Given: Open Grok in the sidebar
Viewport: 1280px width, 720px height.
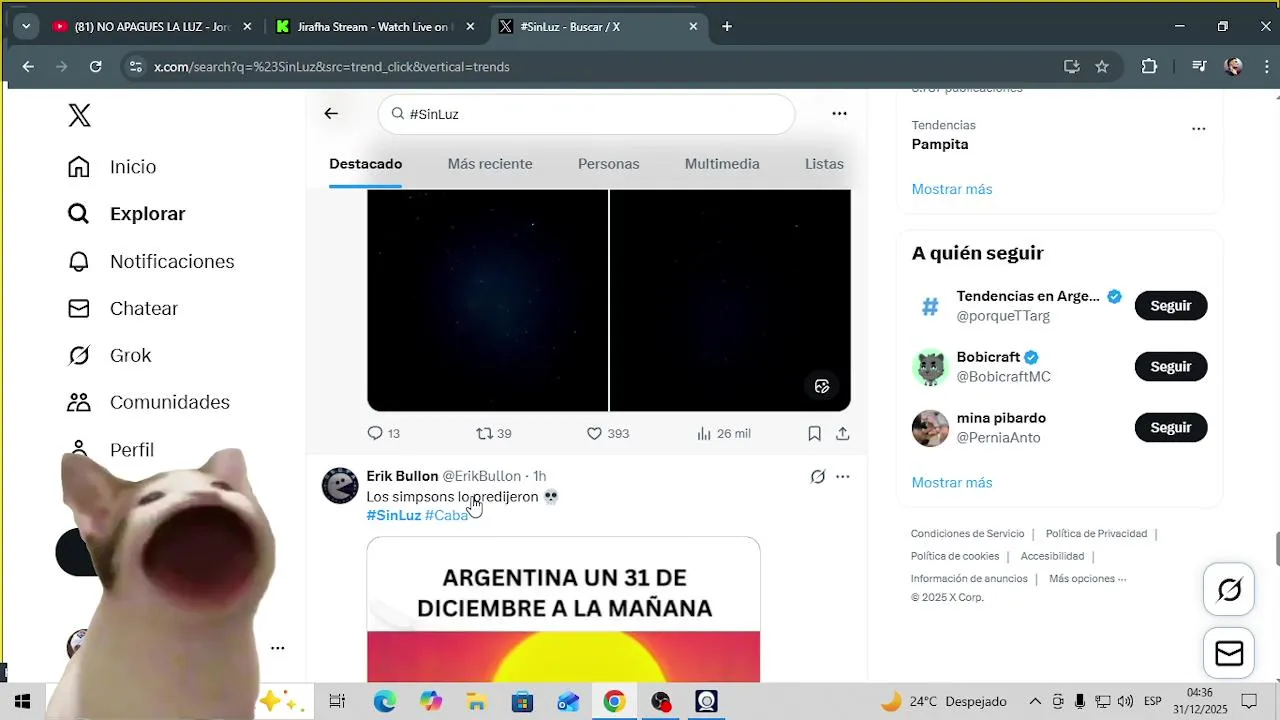Looking at the screenshot, I should (131, 355).
